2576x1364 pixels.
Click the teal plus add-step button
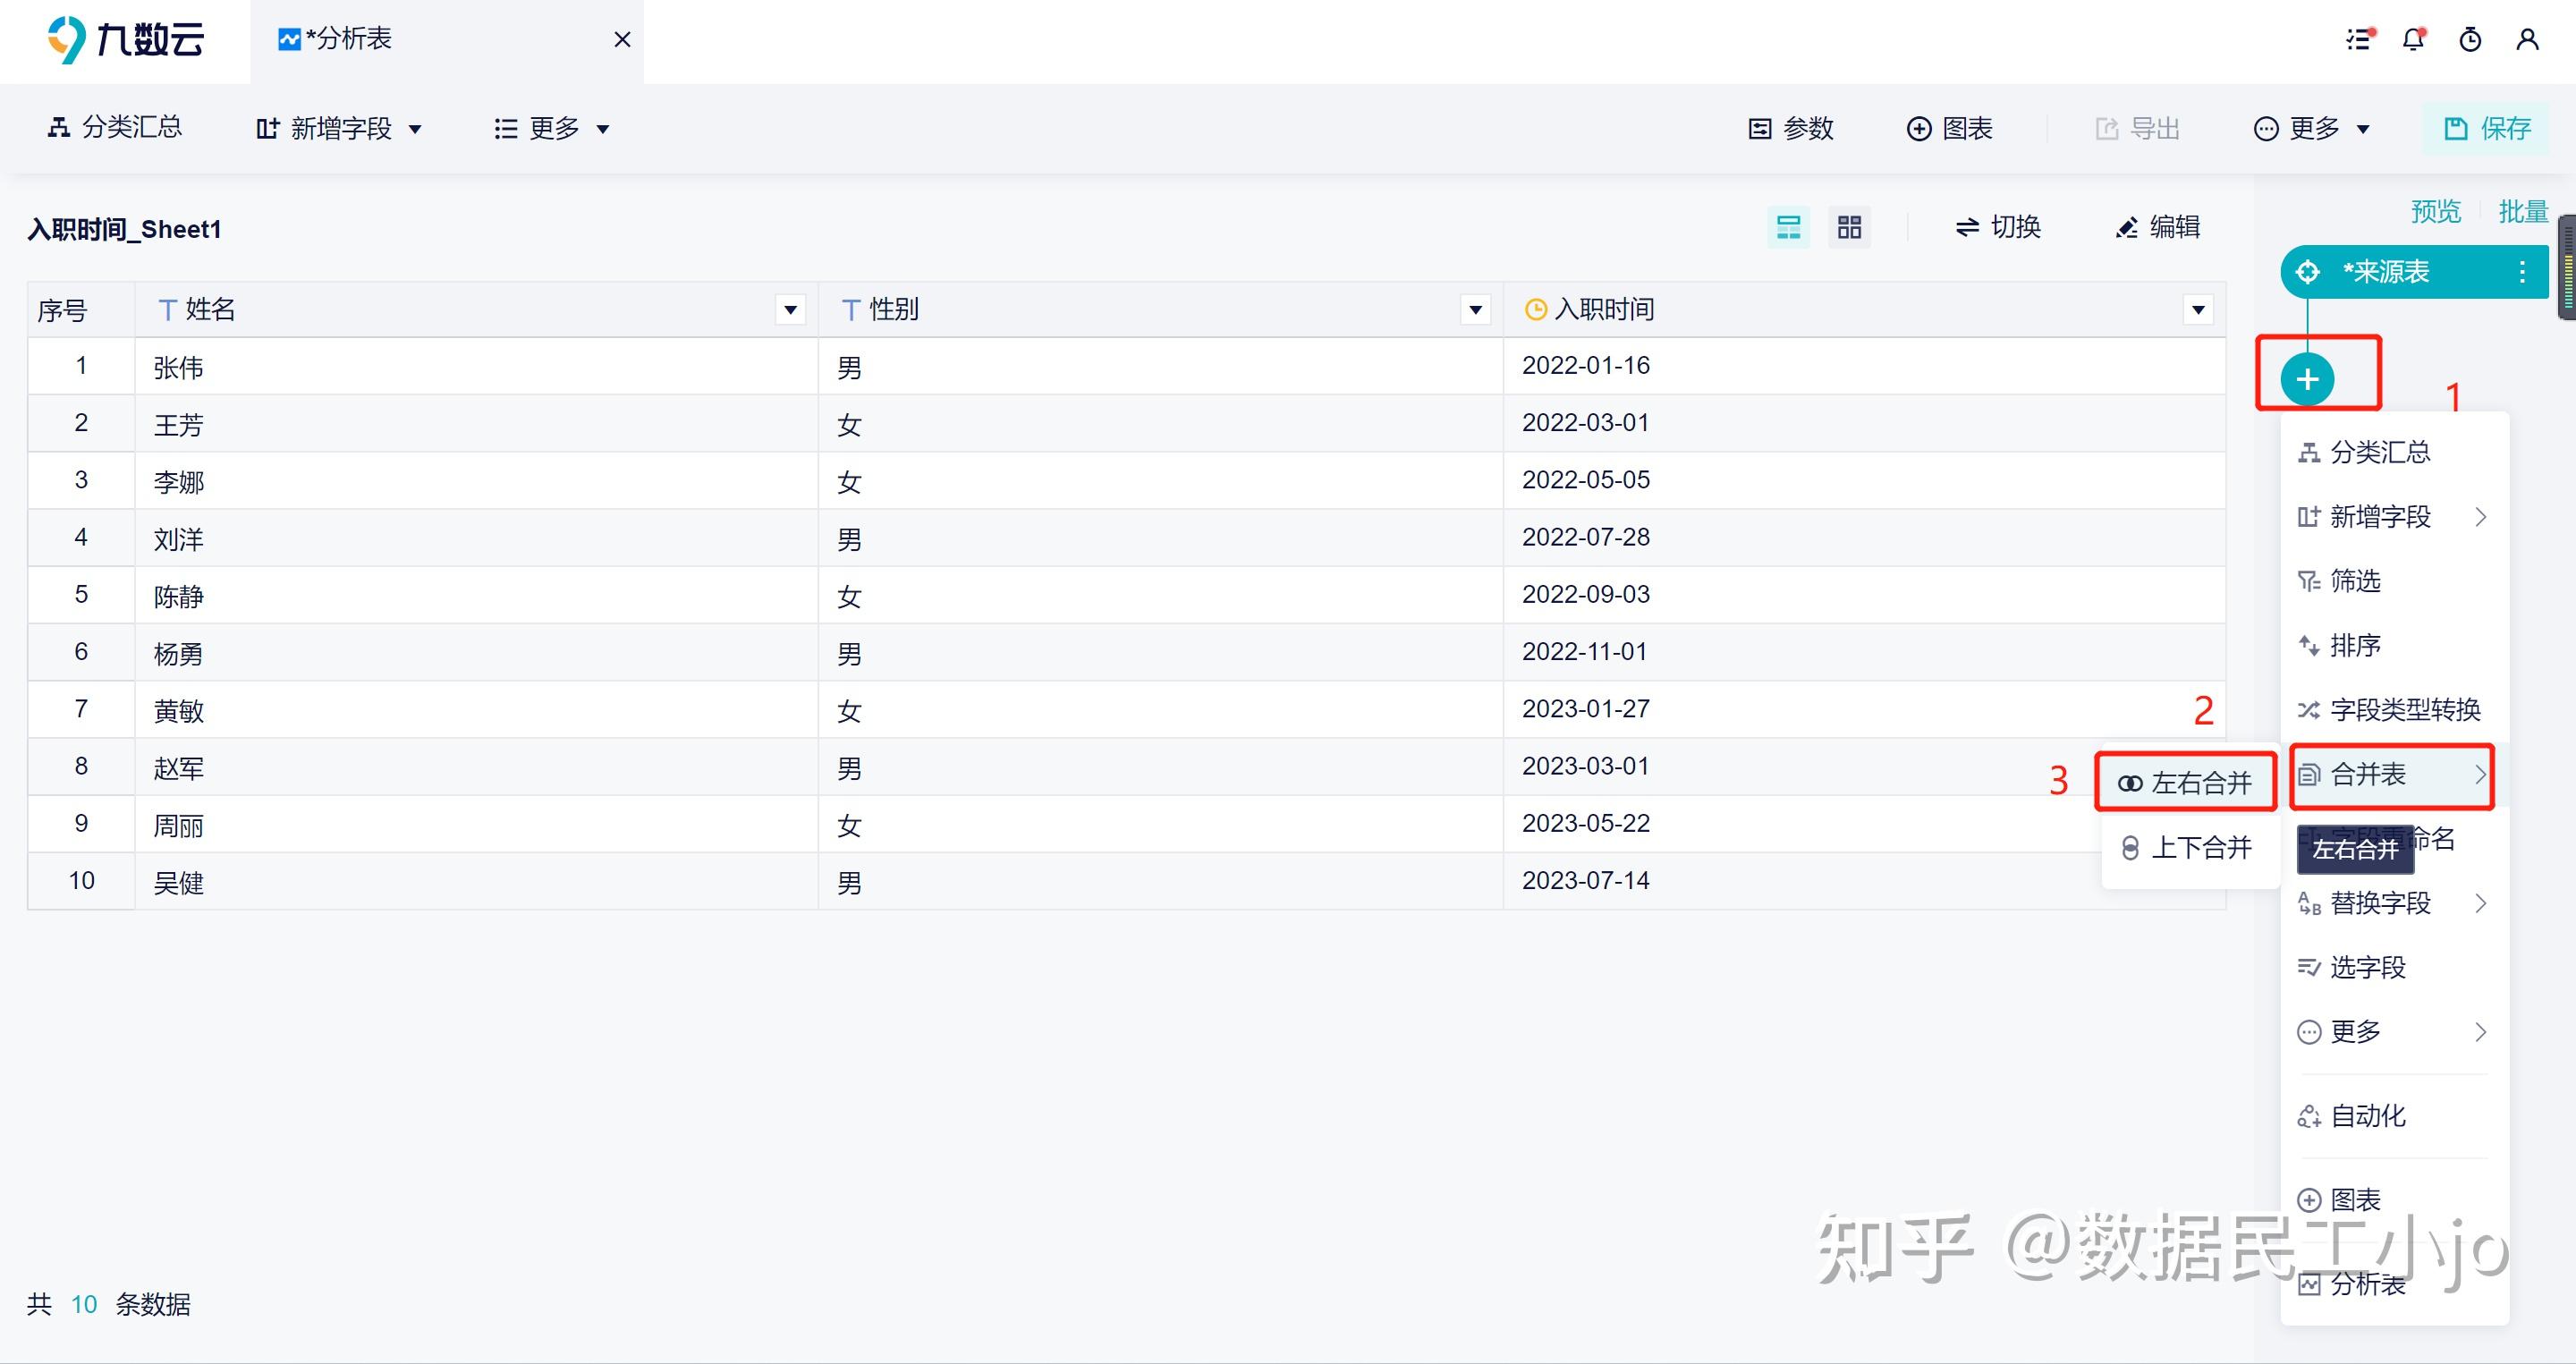pos(2307,379)
